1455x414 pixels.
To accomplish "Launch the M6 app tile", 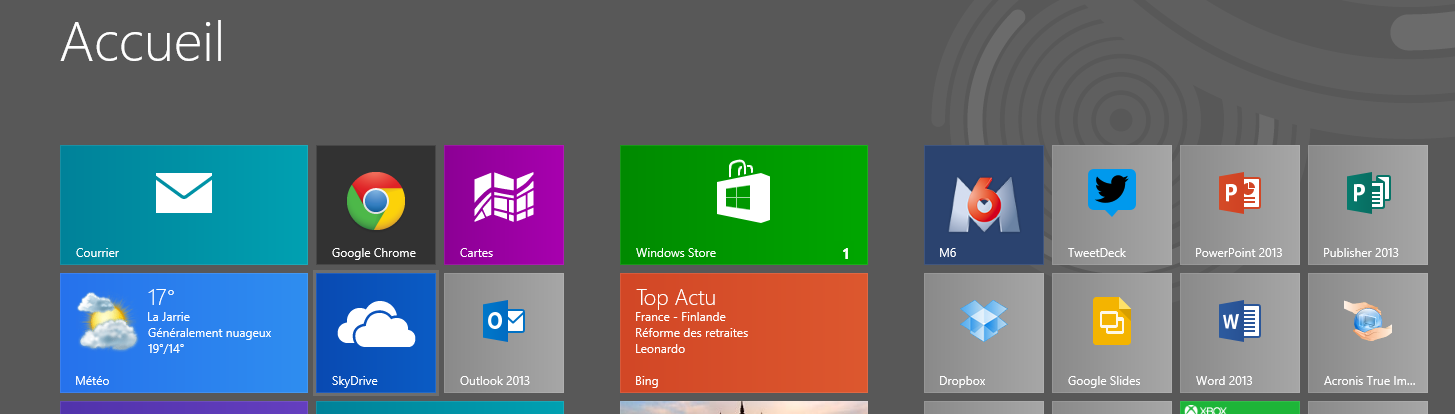I will pyautogui.click(x=984, y=205).
